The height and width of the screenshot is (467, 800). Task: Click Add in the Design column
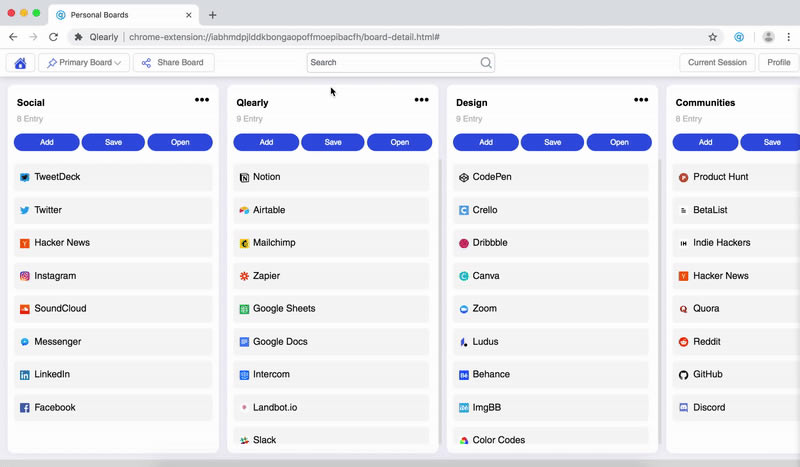coord(486,142)
